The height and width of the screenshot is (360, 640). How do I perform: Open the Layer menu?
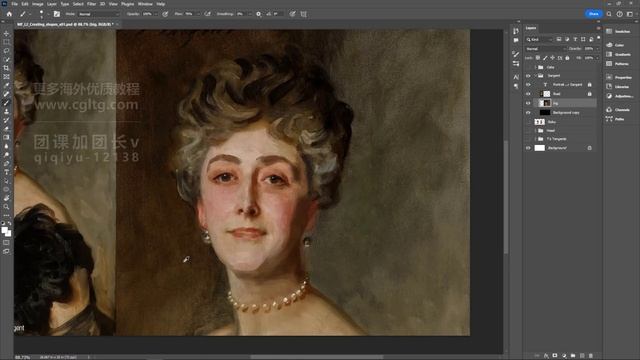coord(52,4)
